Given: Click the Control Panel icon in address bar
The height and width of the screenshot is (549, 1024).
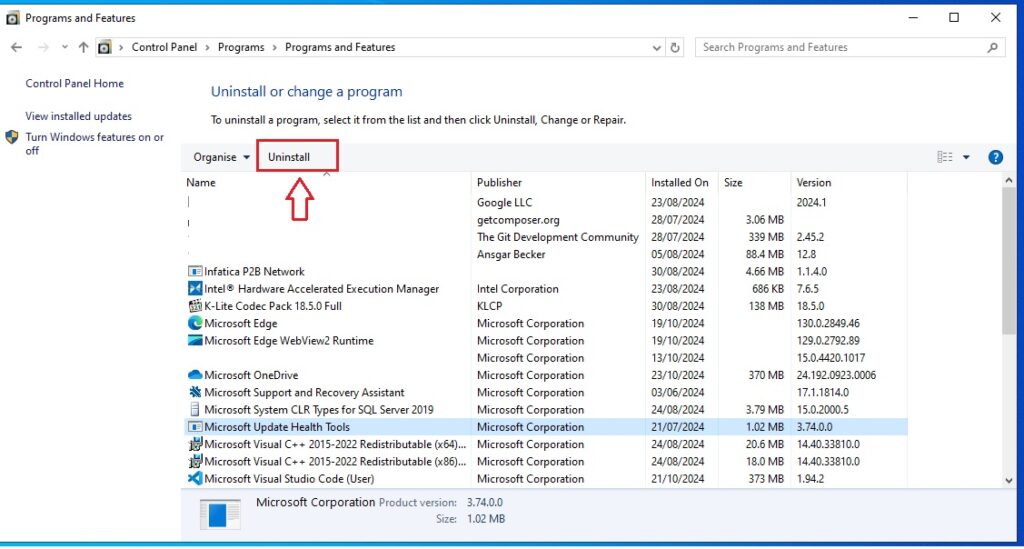Looking at the screenshot, I should (x=104, y=47).
